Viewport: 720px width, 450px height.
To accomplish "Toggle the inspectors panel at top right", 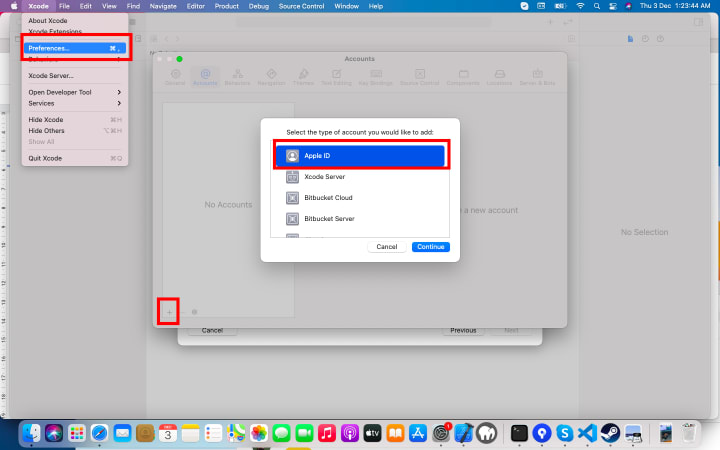I will point(698,22).
